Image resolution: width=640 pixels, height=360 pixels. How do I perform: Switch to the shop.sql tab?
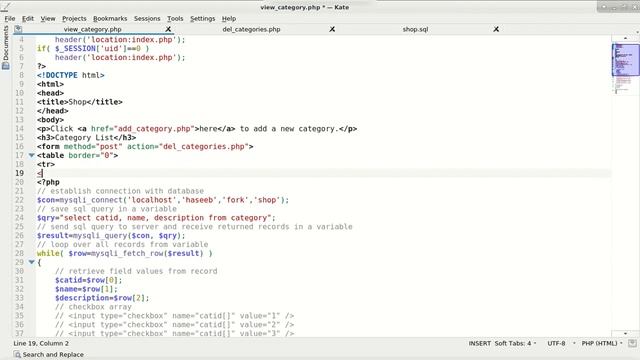tap(415, 29)
